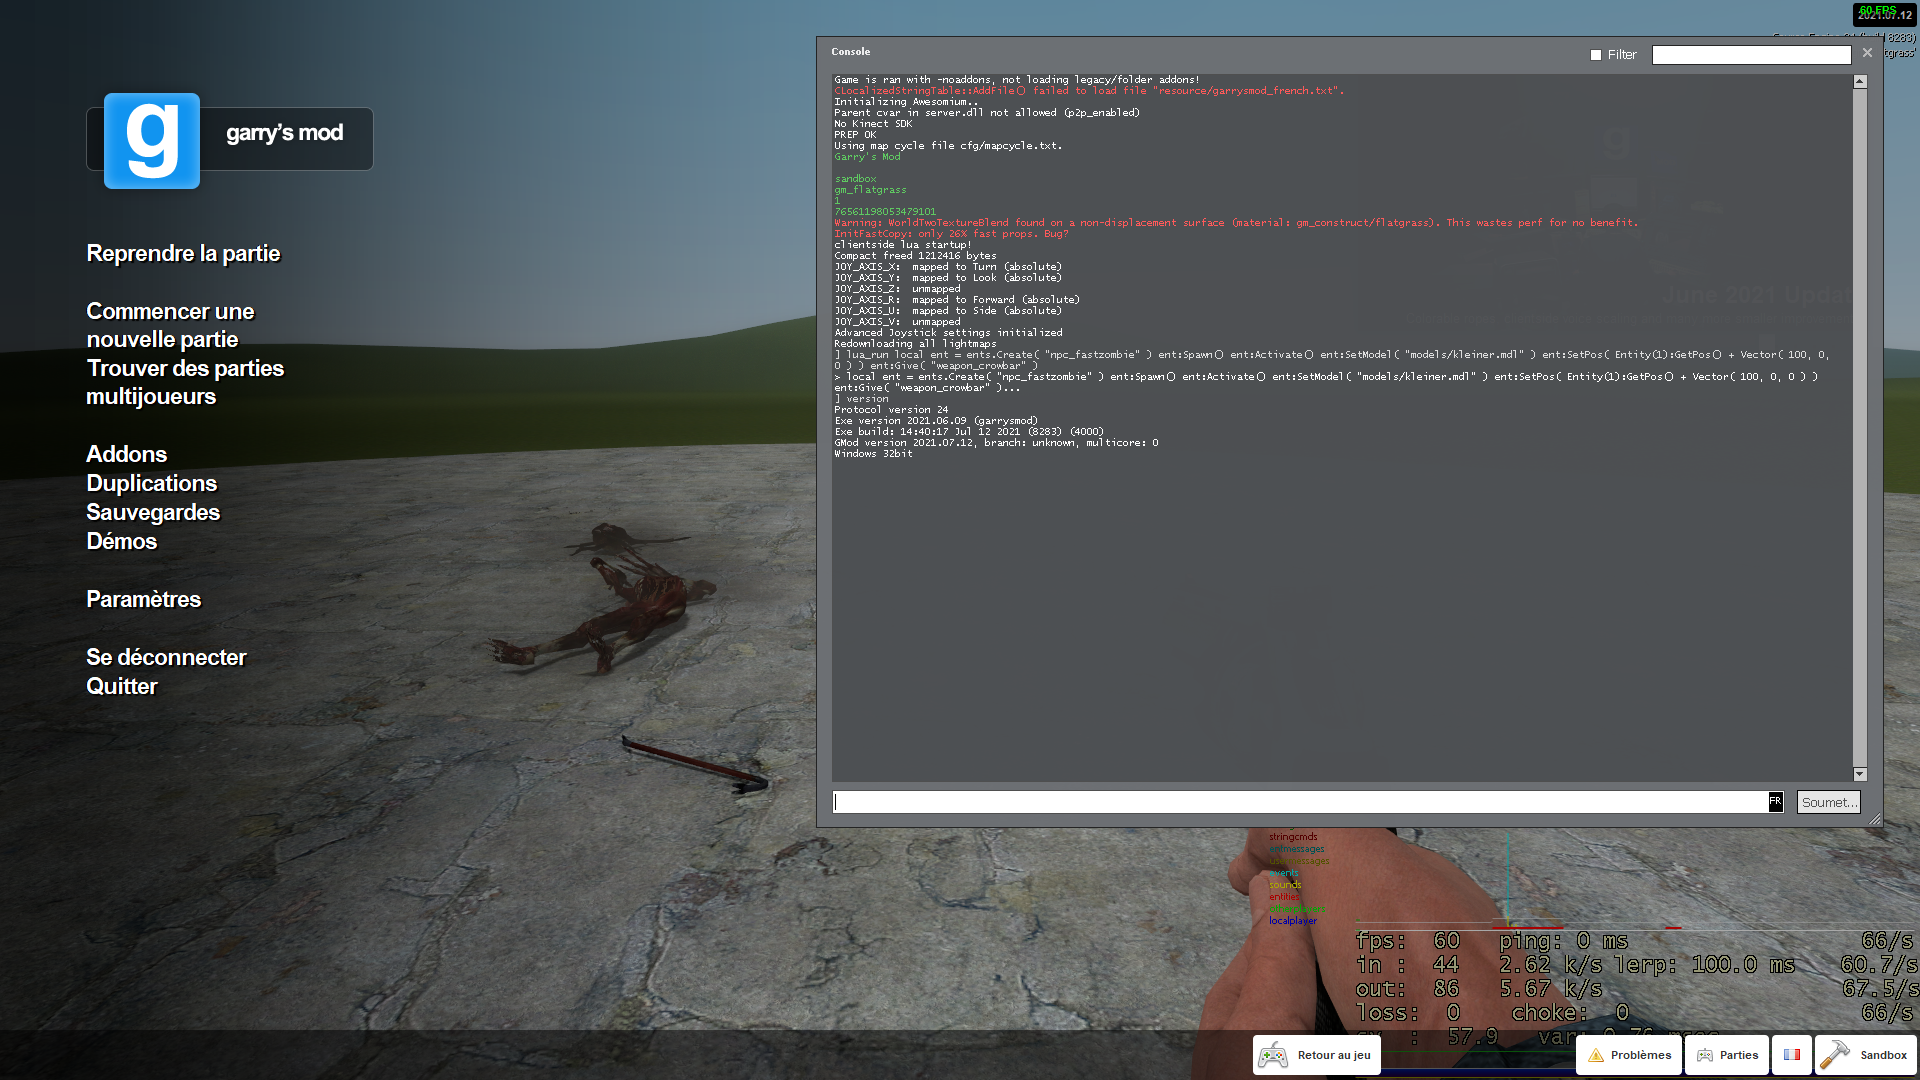This screenshot has width=1920, height=1080.
Task: Click the Soumet... submit button
Action: (1828, 802)
